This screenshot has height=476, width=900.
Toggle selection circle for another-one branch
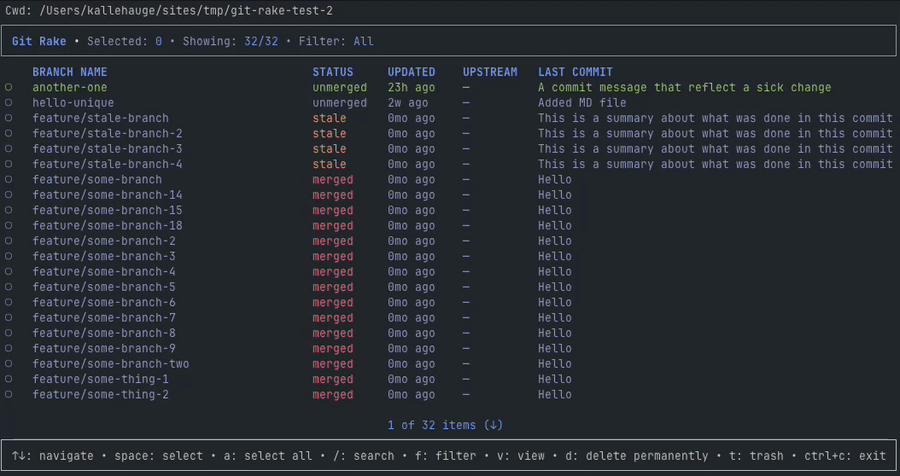pyautogui.click(x=9, y=88)
